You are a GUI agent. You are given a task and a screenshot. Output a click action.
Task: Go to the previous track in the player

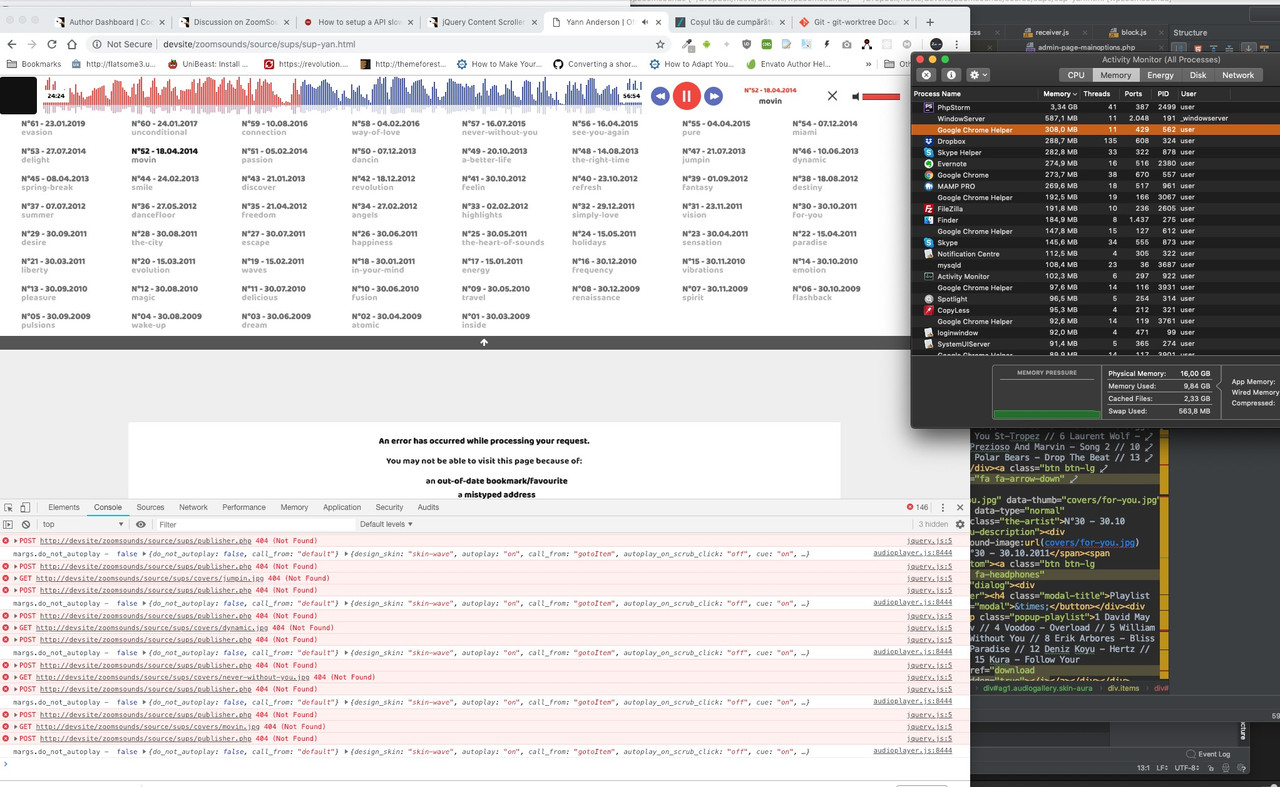[660, 96]
